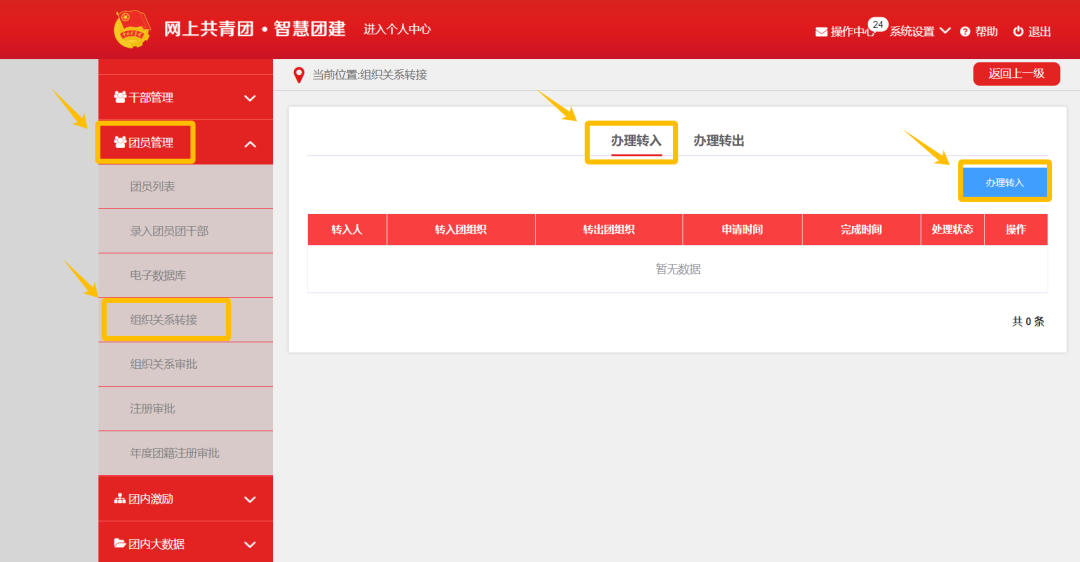Click the people icon beside 团员管理
The image size is (1080, 562).
[120, 142]
